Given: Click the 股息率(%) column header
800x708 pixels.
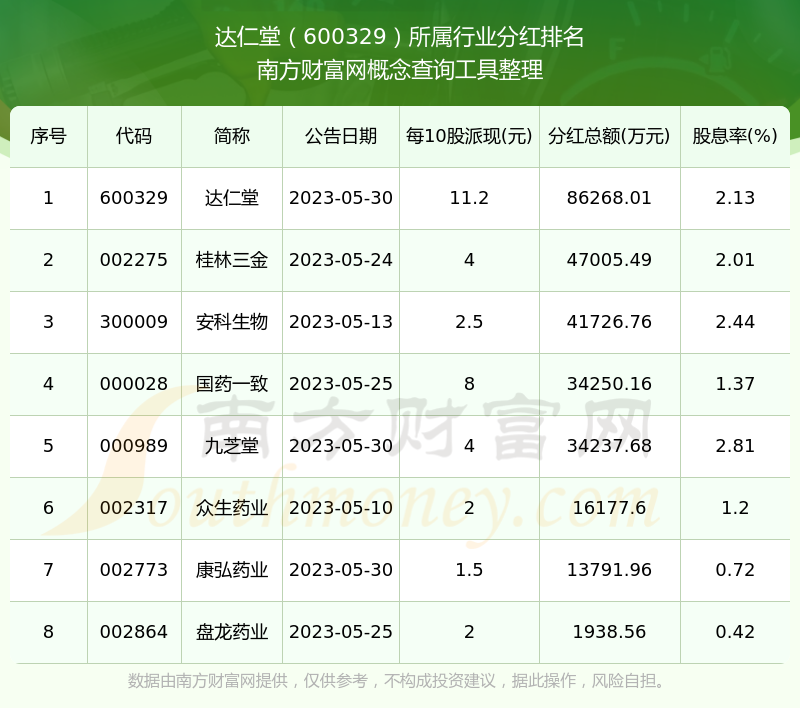Looking at the screenshot, I should [735, 136].
